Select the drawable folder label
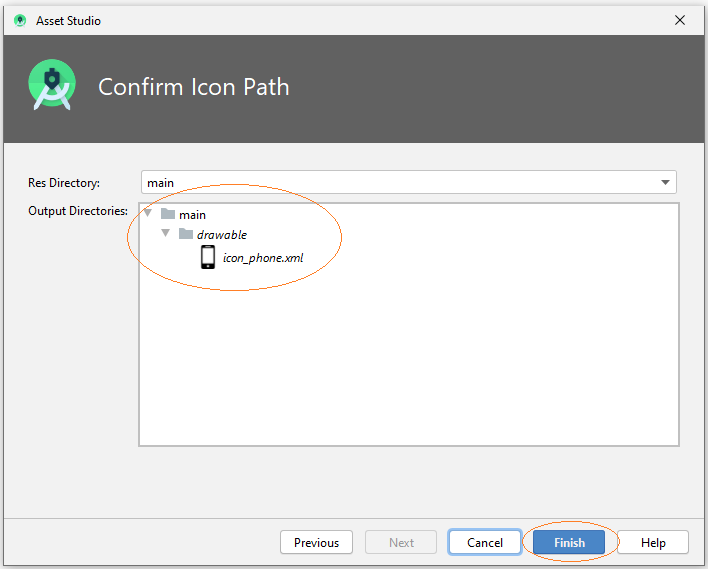The width and height of the screenshot is (708, 569). 222,235
